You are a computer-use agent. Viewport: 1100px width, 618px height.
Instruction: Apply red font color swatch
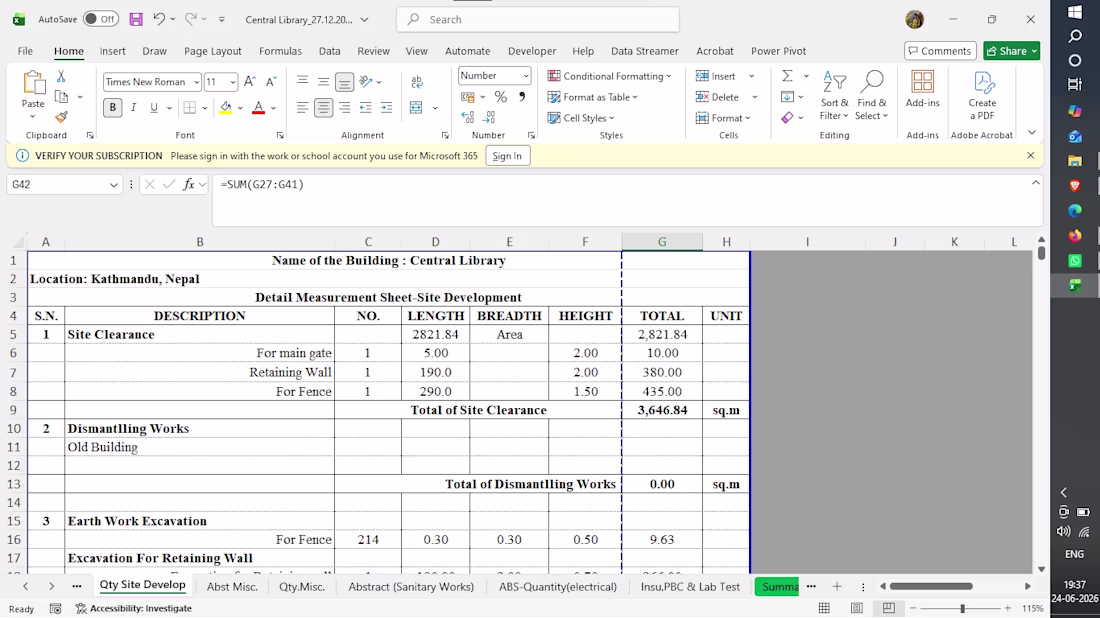coord(258,107)
